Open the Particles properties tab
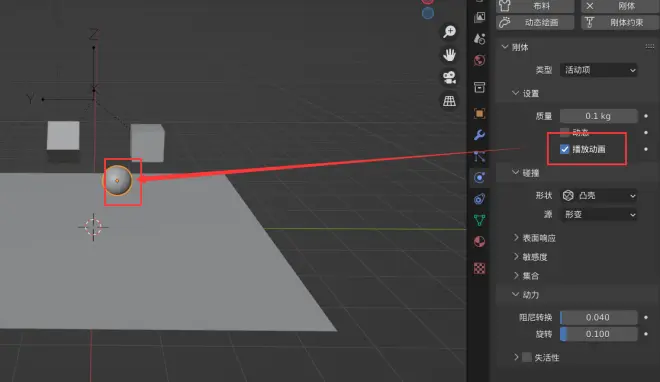The image size is (660, 382). [479, 157]
